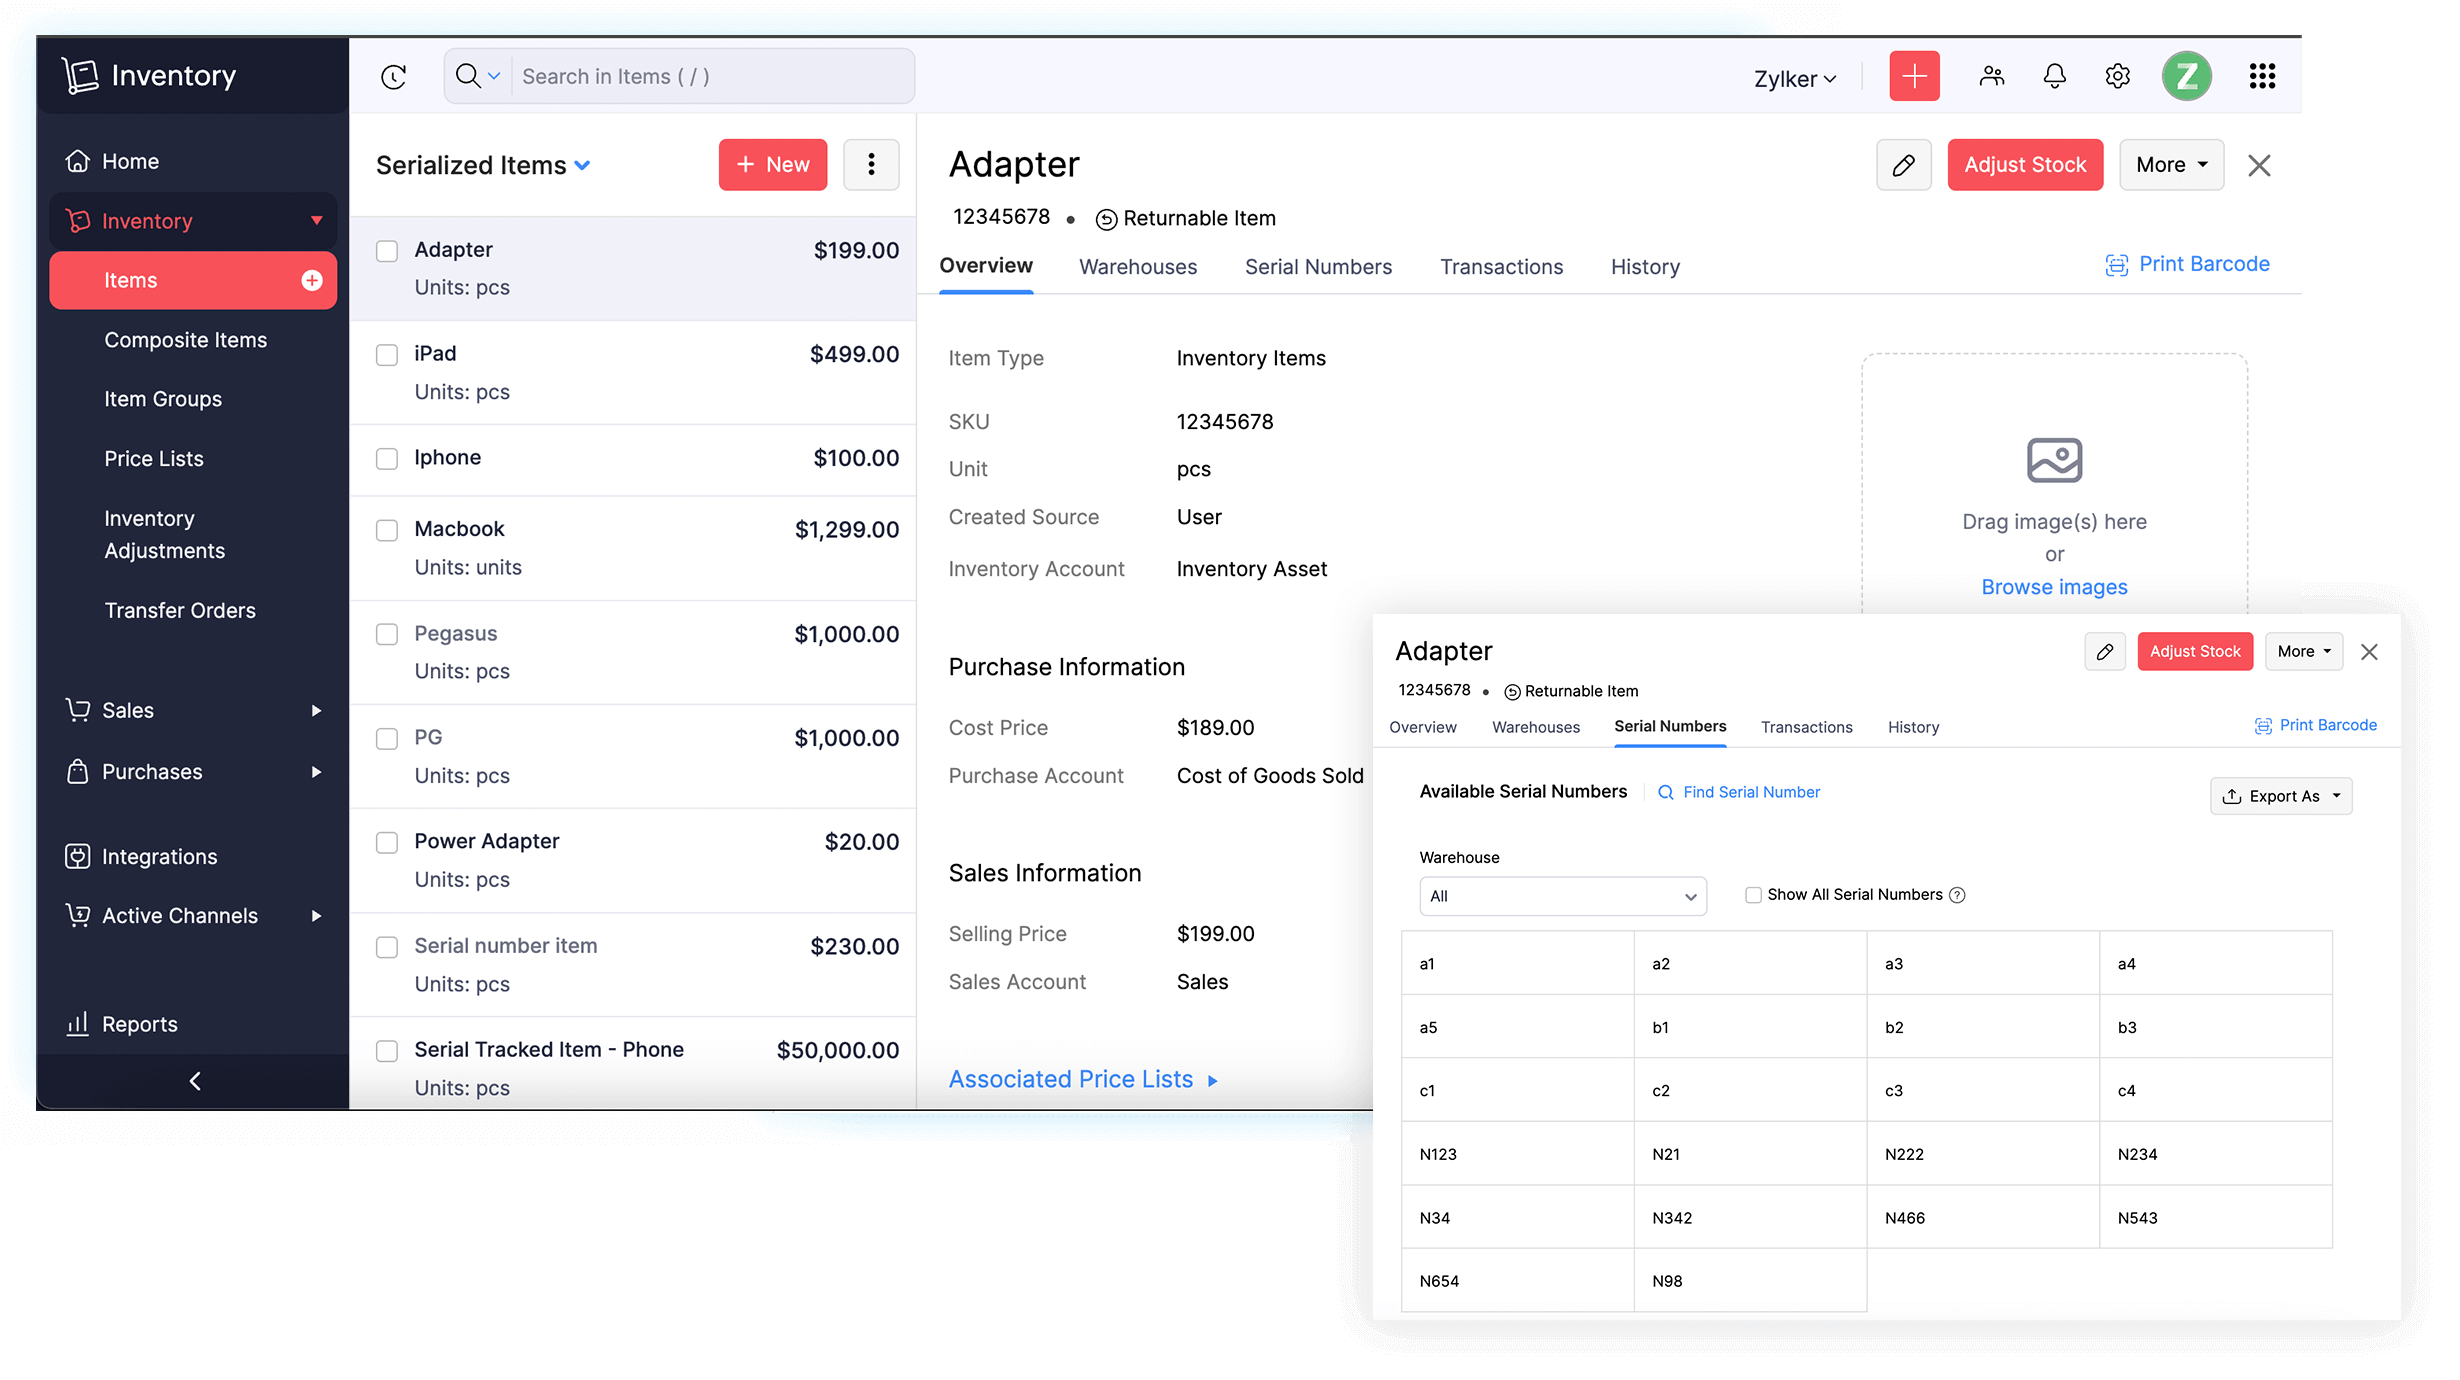Enable Show All Serial Numbers

click(1753, 894)
